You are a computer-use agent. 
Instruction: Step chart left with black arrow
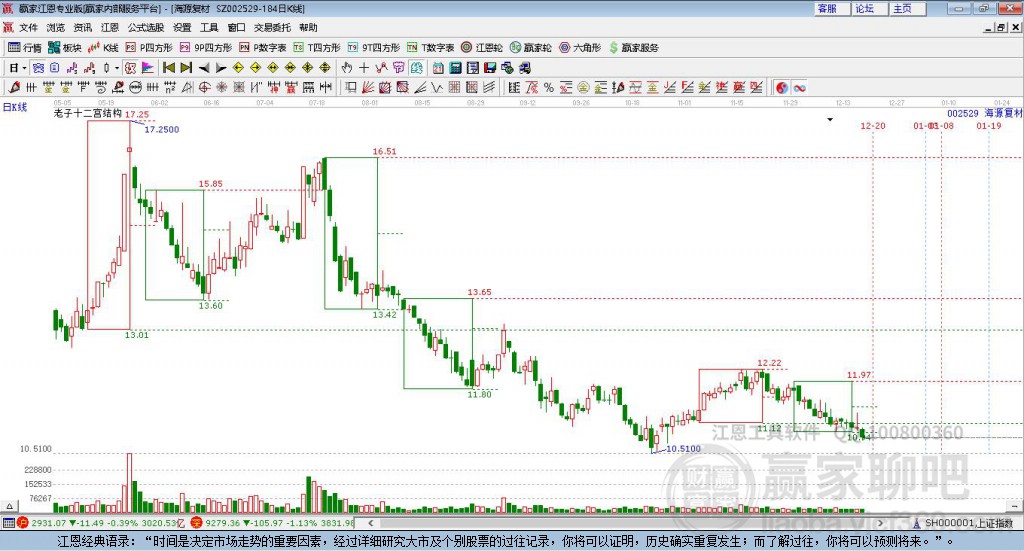point(204,67)
